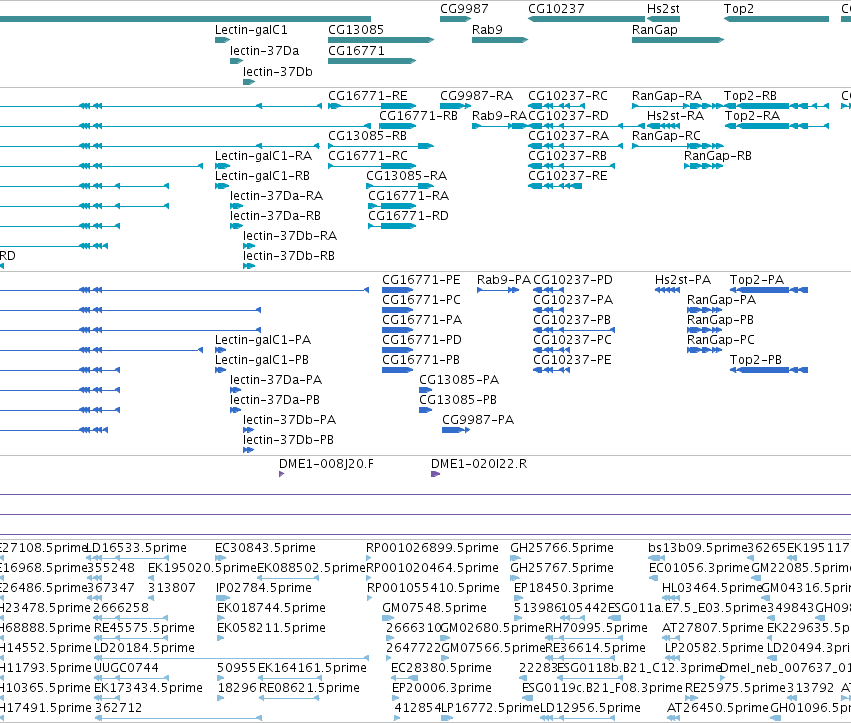
Task: Click the CG16771-PE protein label
Action: coord(421,280)
